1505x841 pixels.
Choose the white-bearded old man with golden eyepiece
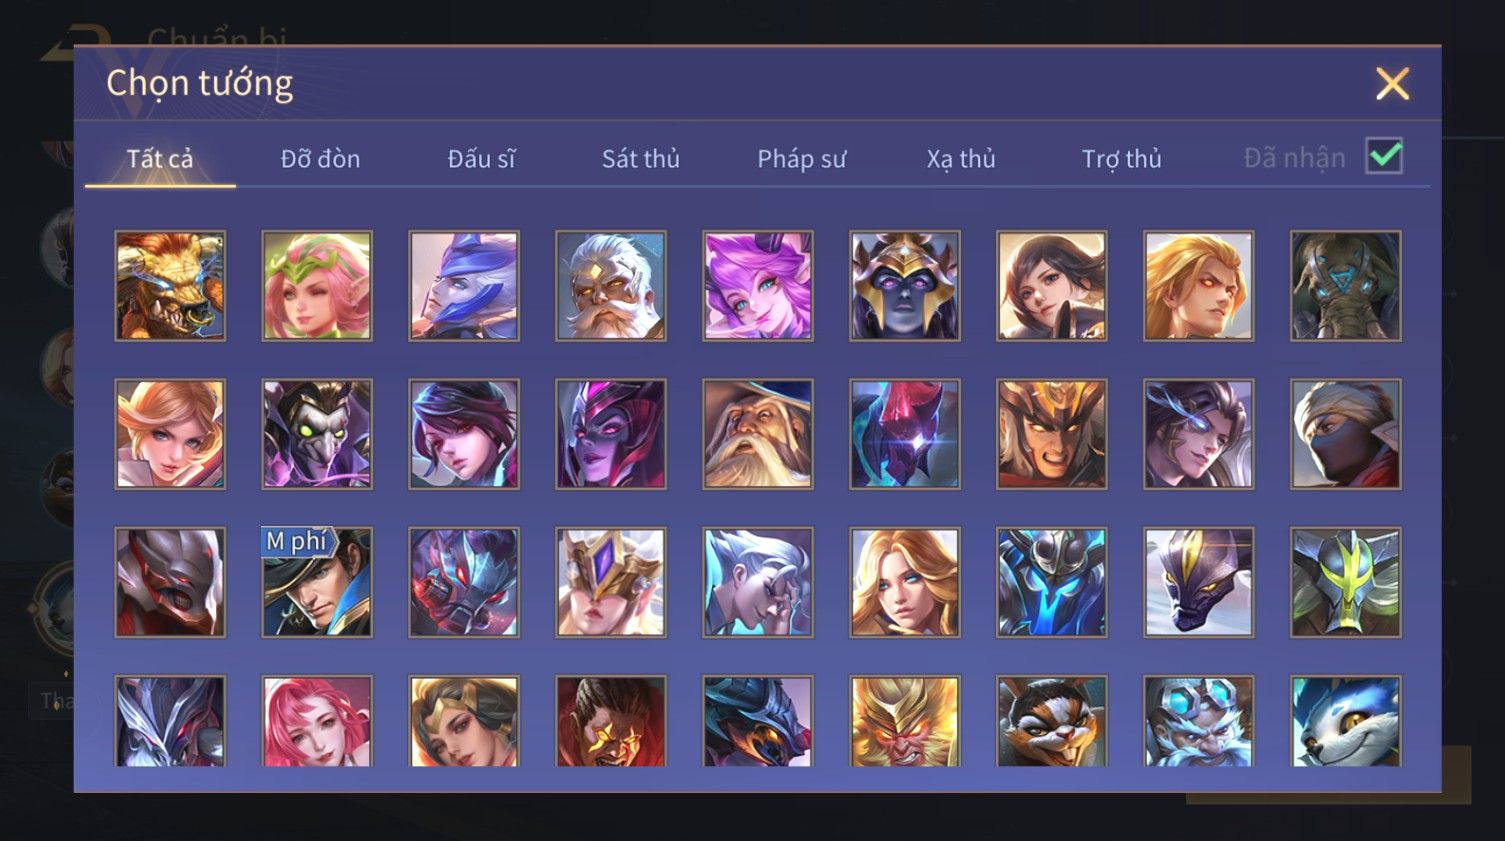(611, 286)
